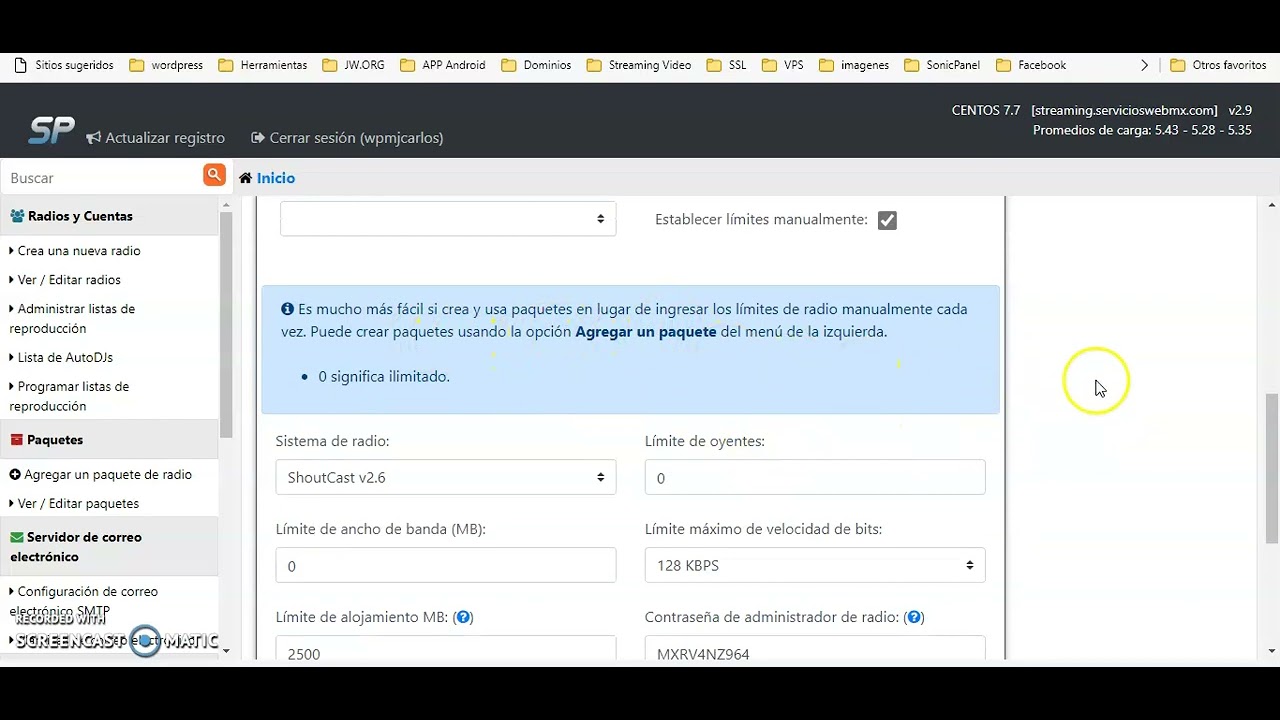Image resolution: width=1280 pixels, height=720 pixels.
Task: Click the orange search icon button
Action: (x=214, y=175)
